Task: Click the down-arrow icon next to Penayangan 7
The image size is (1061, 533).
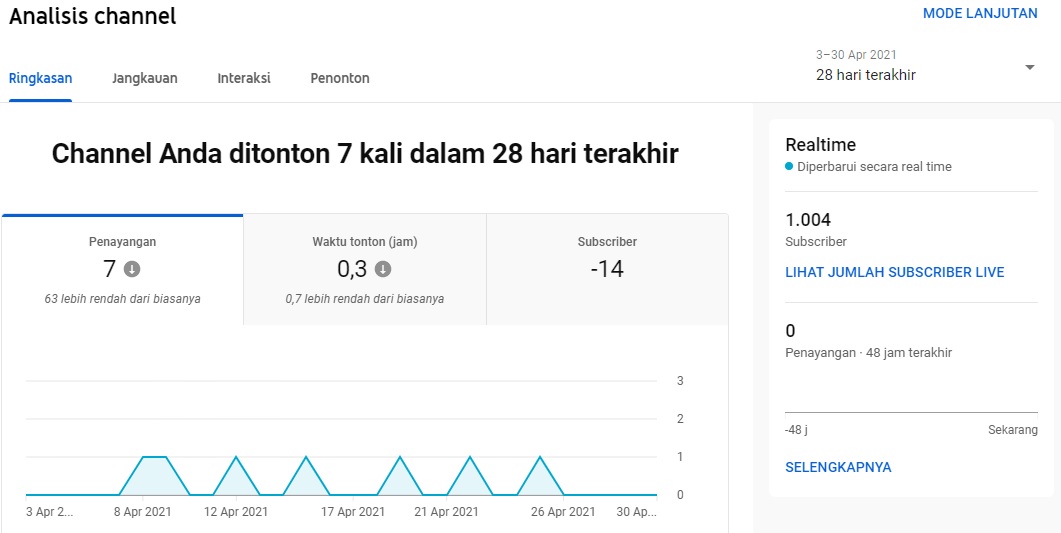Action: point(132,269)
